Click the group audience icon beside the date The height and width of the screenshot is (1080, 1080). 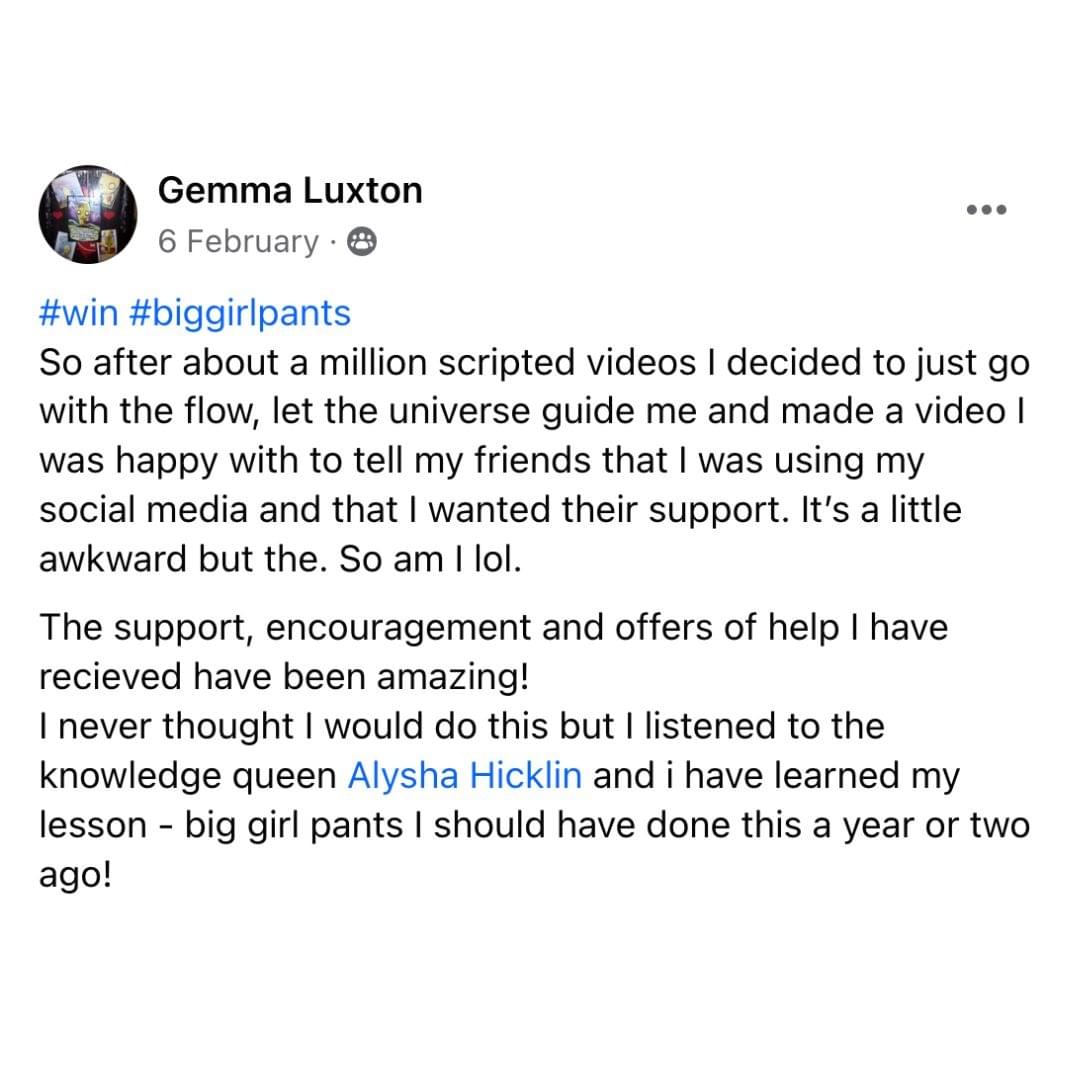(362, 242)
